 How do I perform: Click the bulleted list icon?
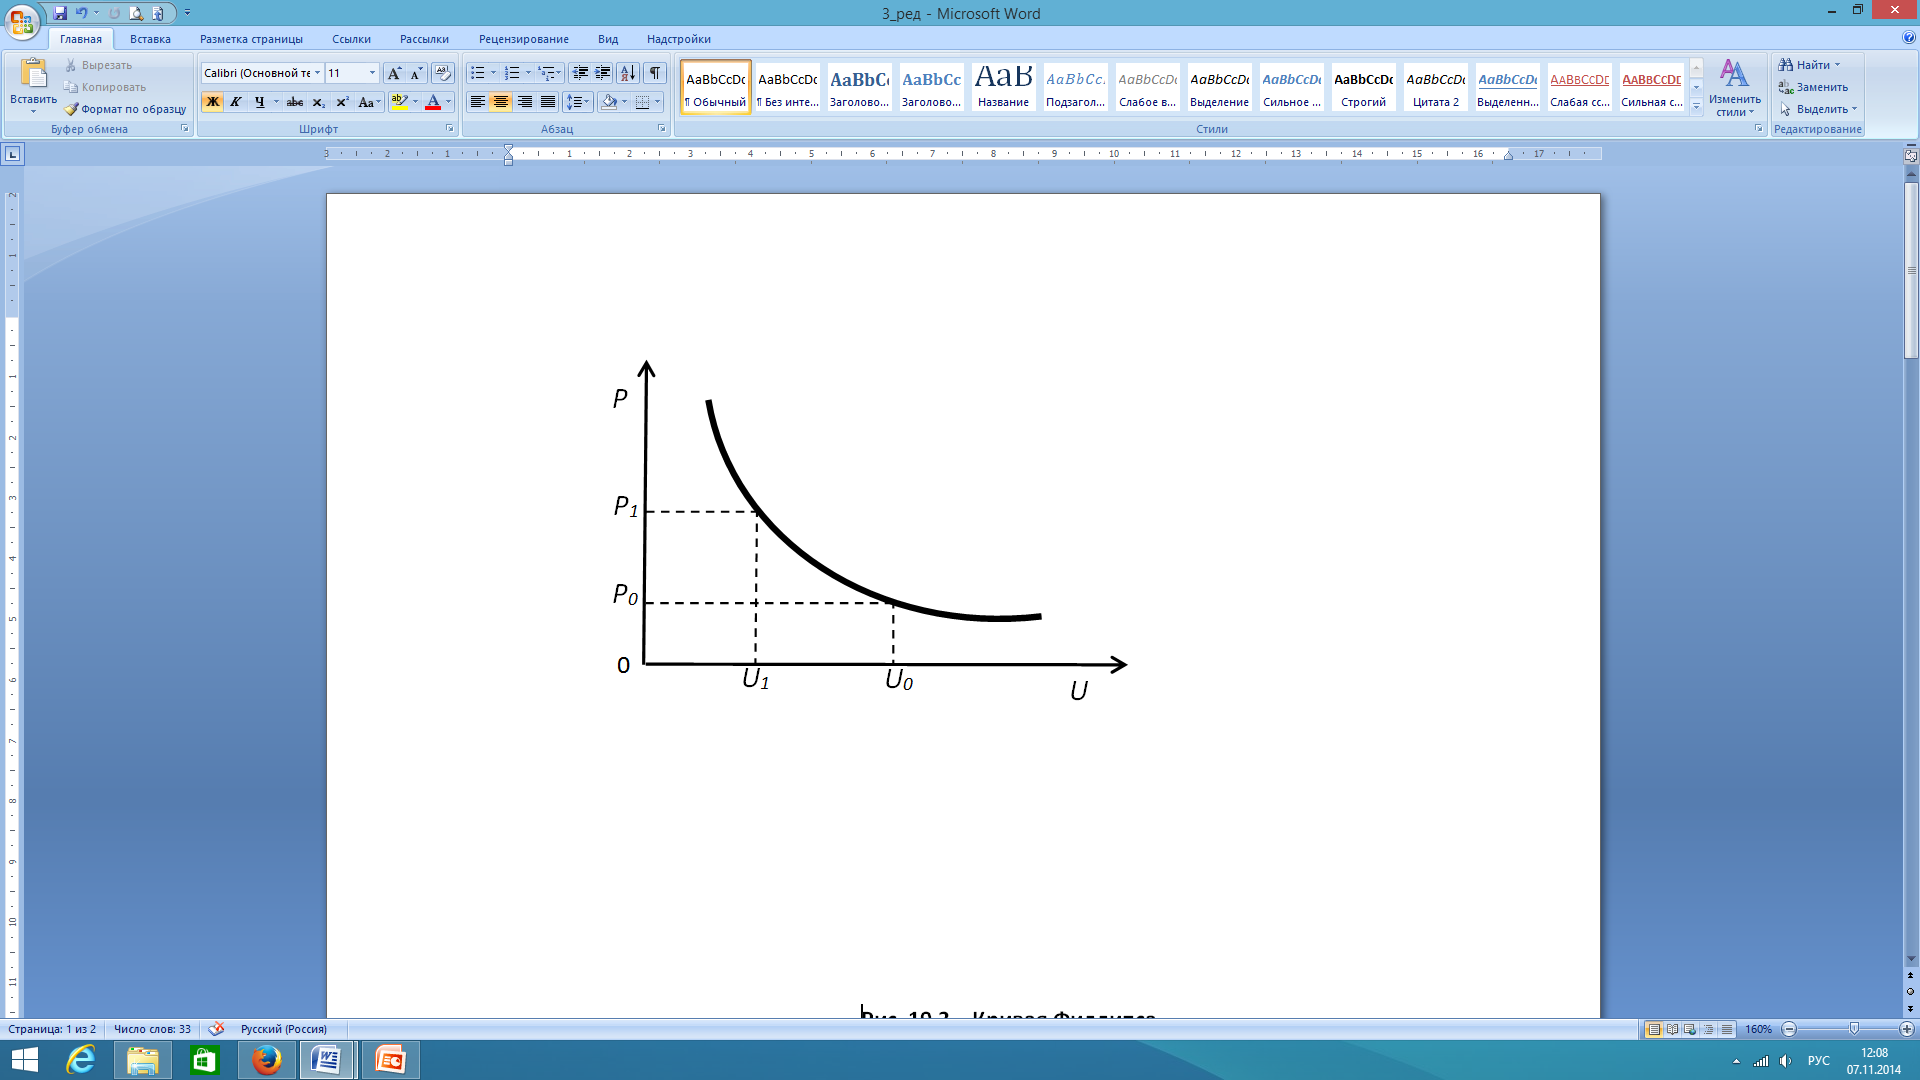[478, 73]
